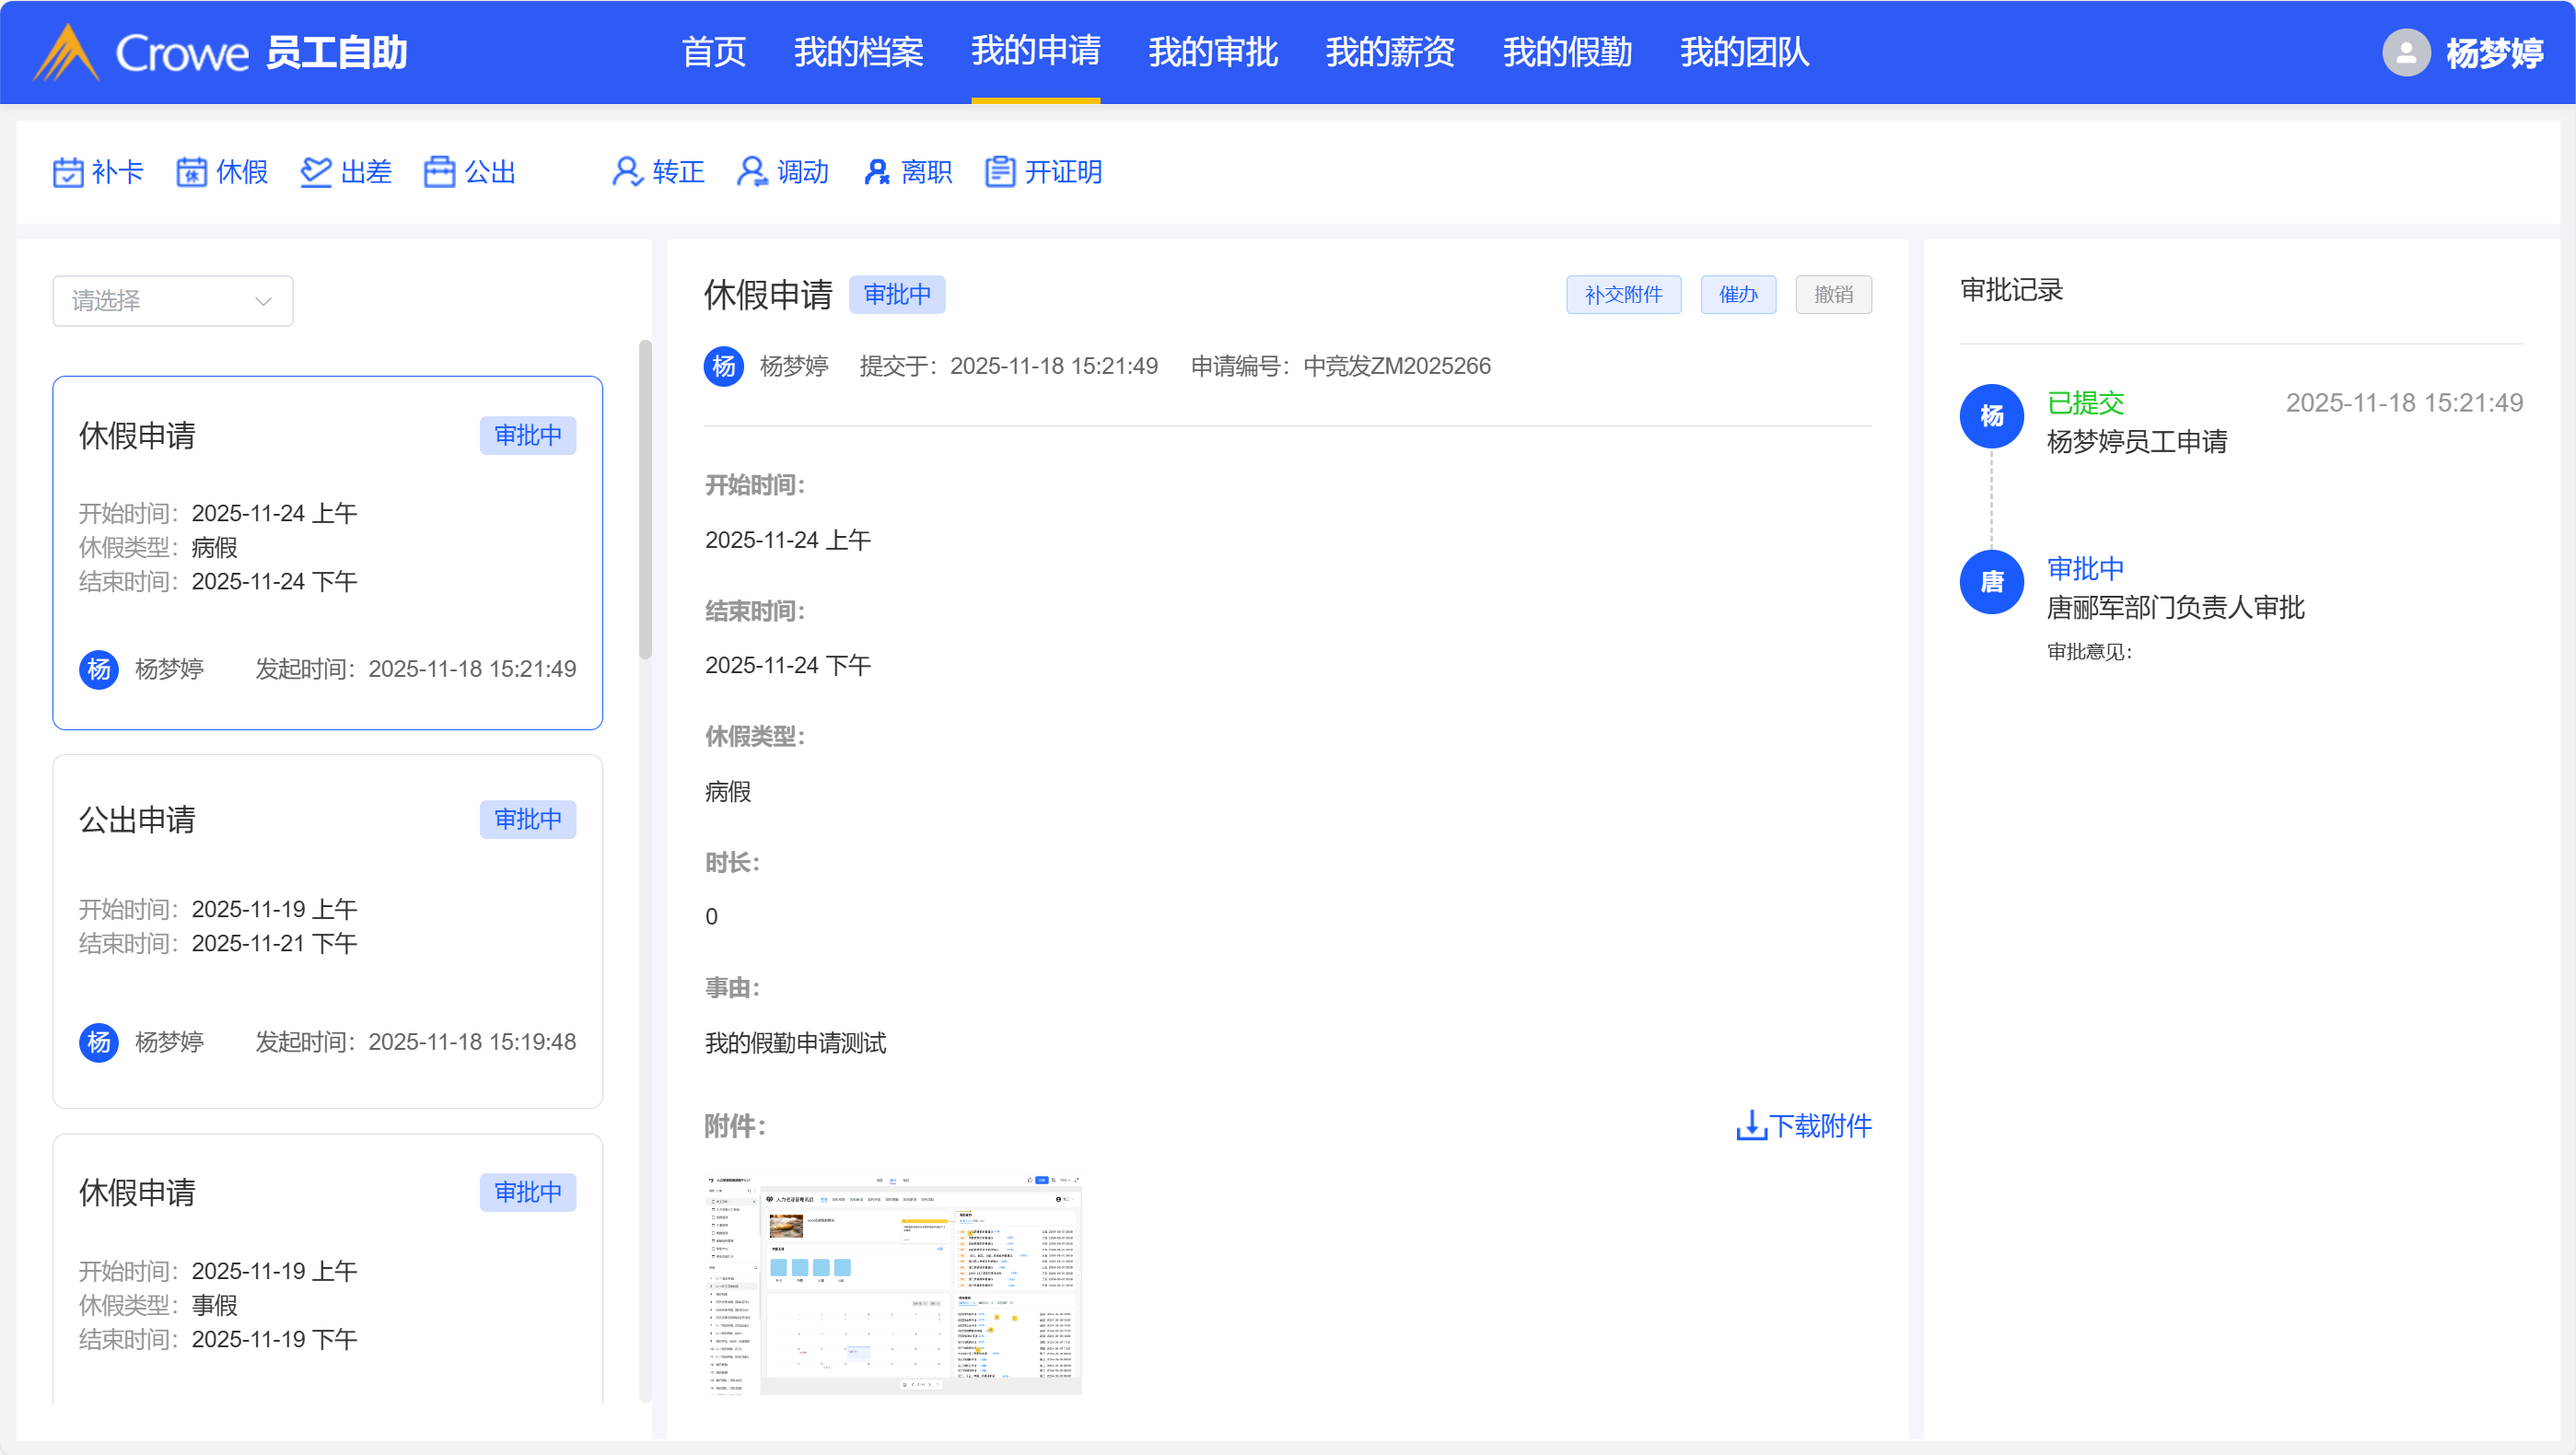The height and width of the screenshot is (1455, 2576).
Task: Click the application list vertical scrollbar
Action: tap(645, 500)
